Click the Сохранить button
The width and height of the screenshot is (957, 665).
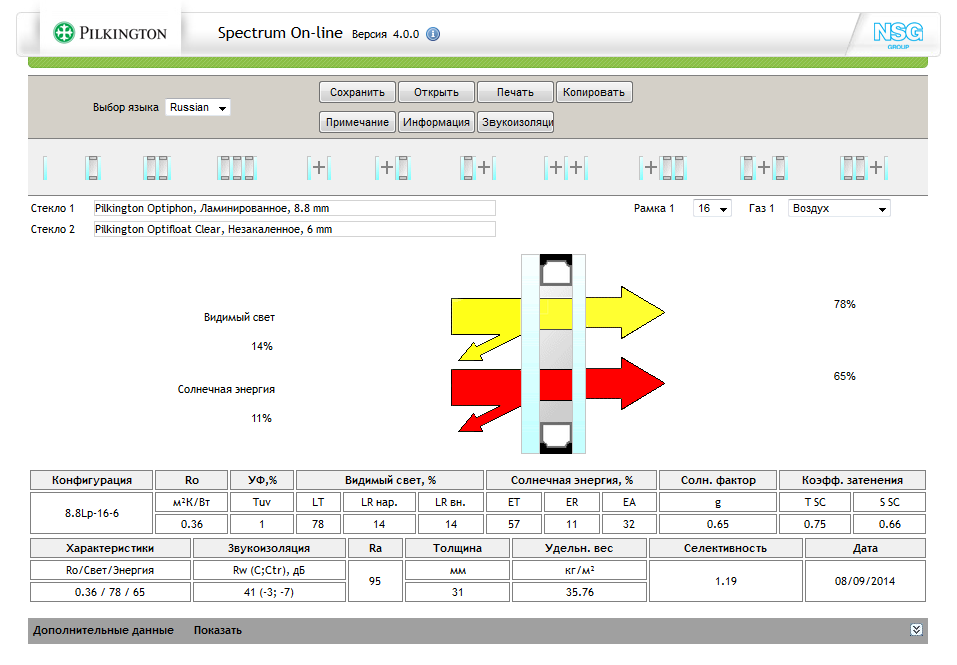pos(357,92)
